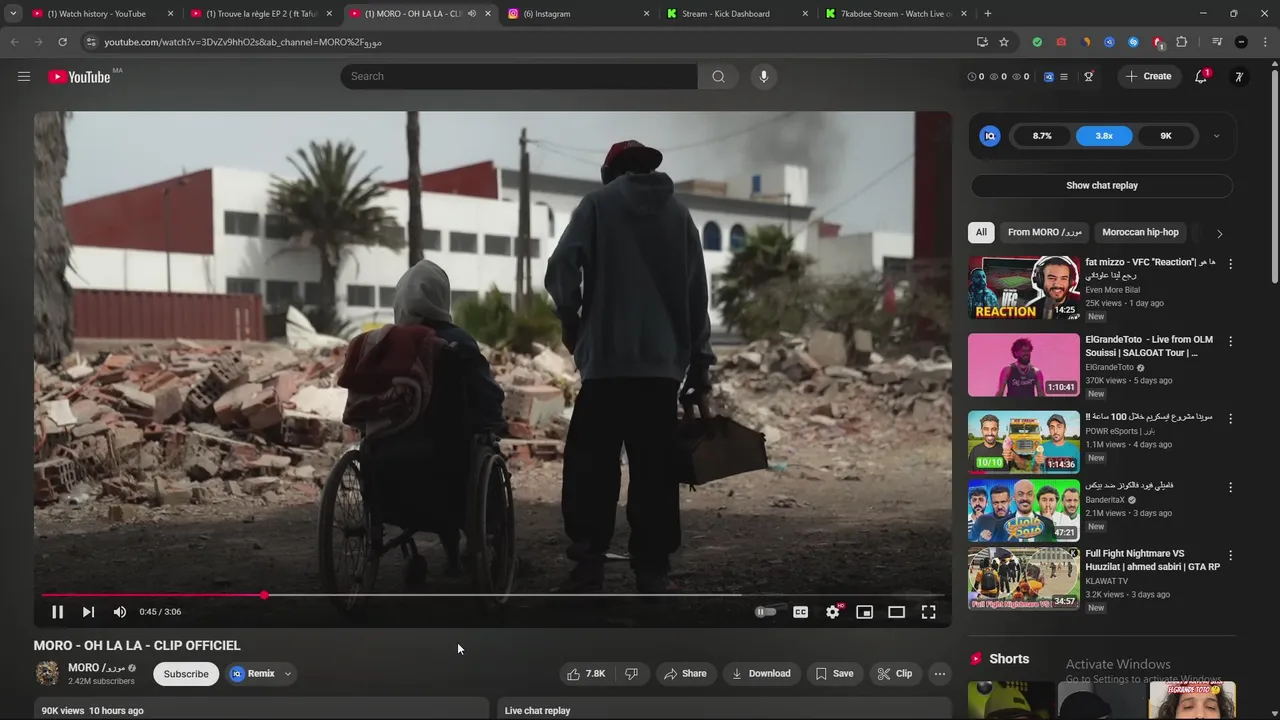Click the round vidIQ logo in stats panel

pyautogui.click(x=990, y=136)
